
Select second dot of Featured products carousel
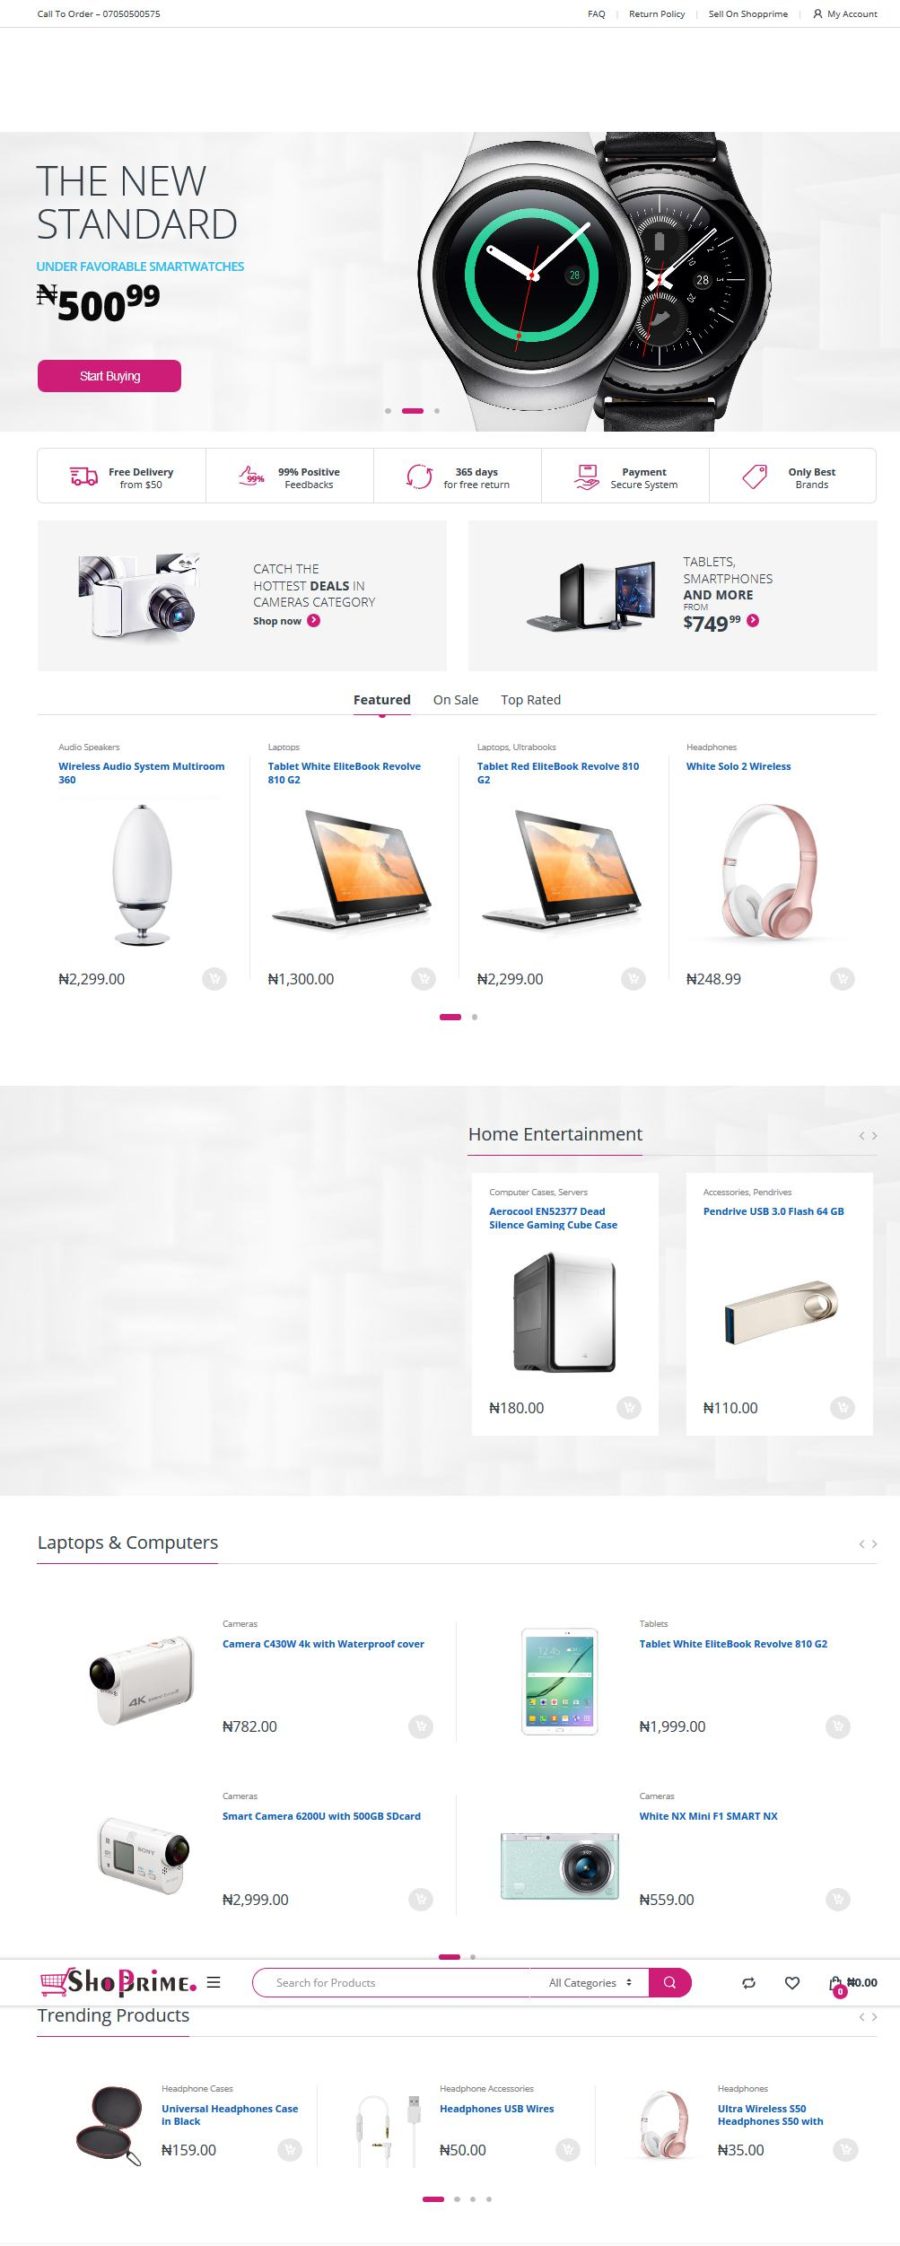point(474,1017)
